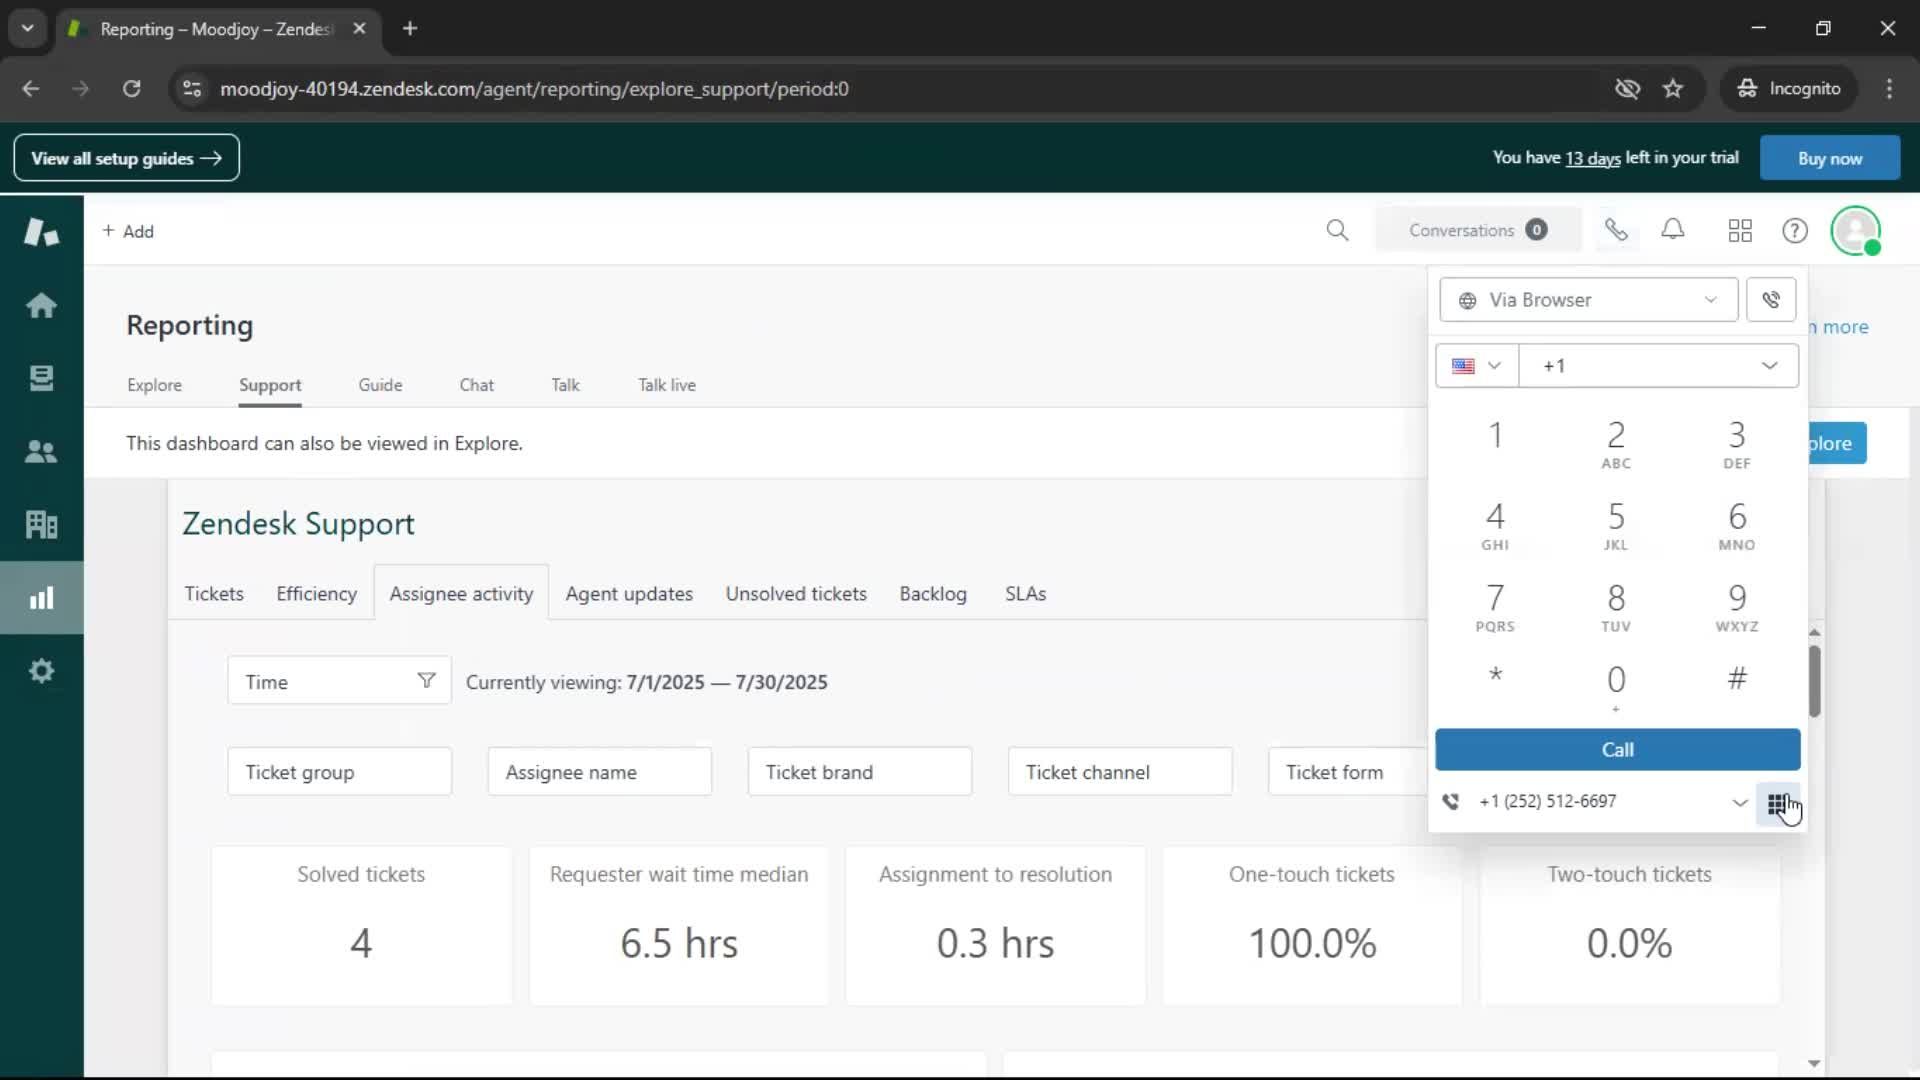The width and height of the screenshot is (1920, 1080).
Task: Dial the 5 JKL key
Action: tap(1616, 525)
